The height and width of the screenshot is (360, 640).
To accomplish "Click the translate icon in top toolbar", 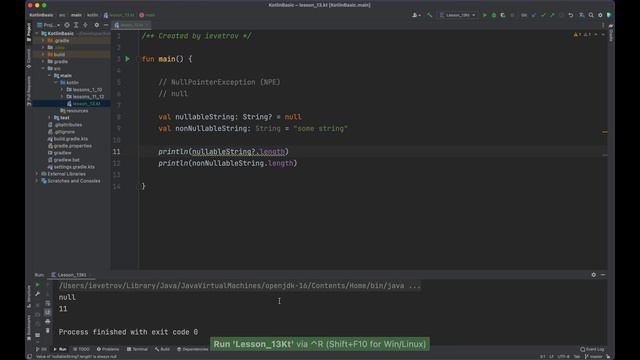I will click(581, 15).
